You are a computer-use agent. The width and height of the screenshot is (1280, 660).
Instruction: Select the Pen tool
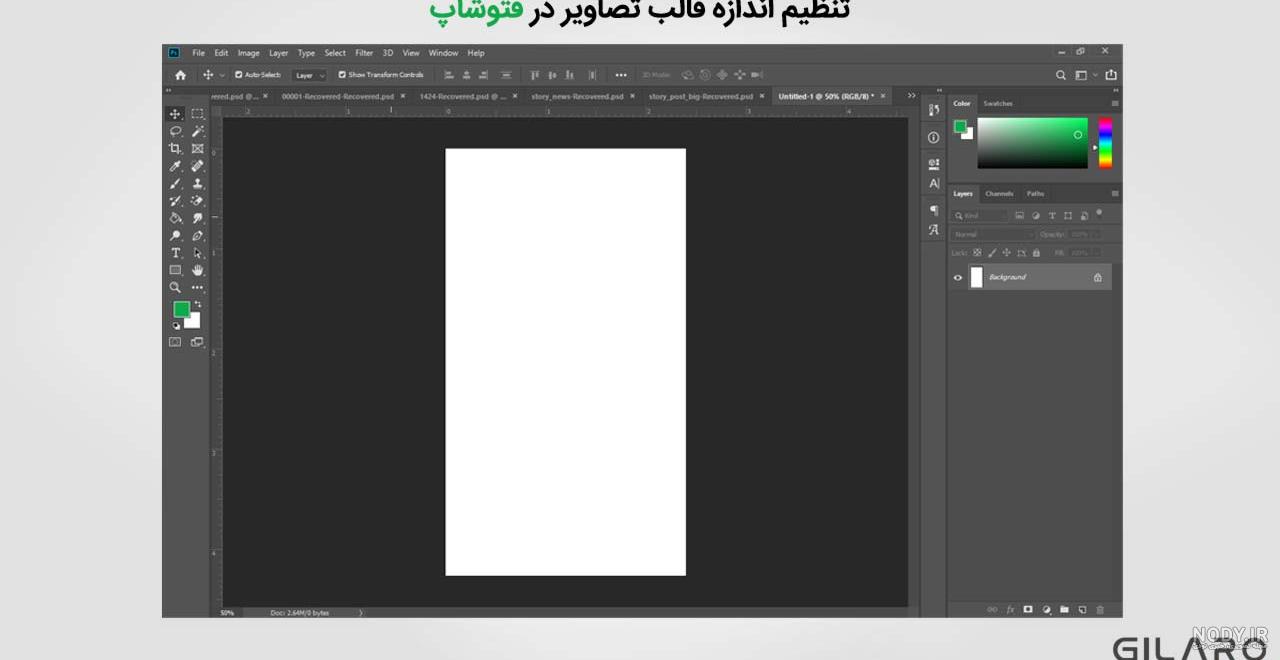coord(197,235)
